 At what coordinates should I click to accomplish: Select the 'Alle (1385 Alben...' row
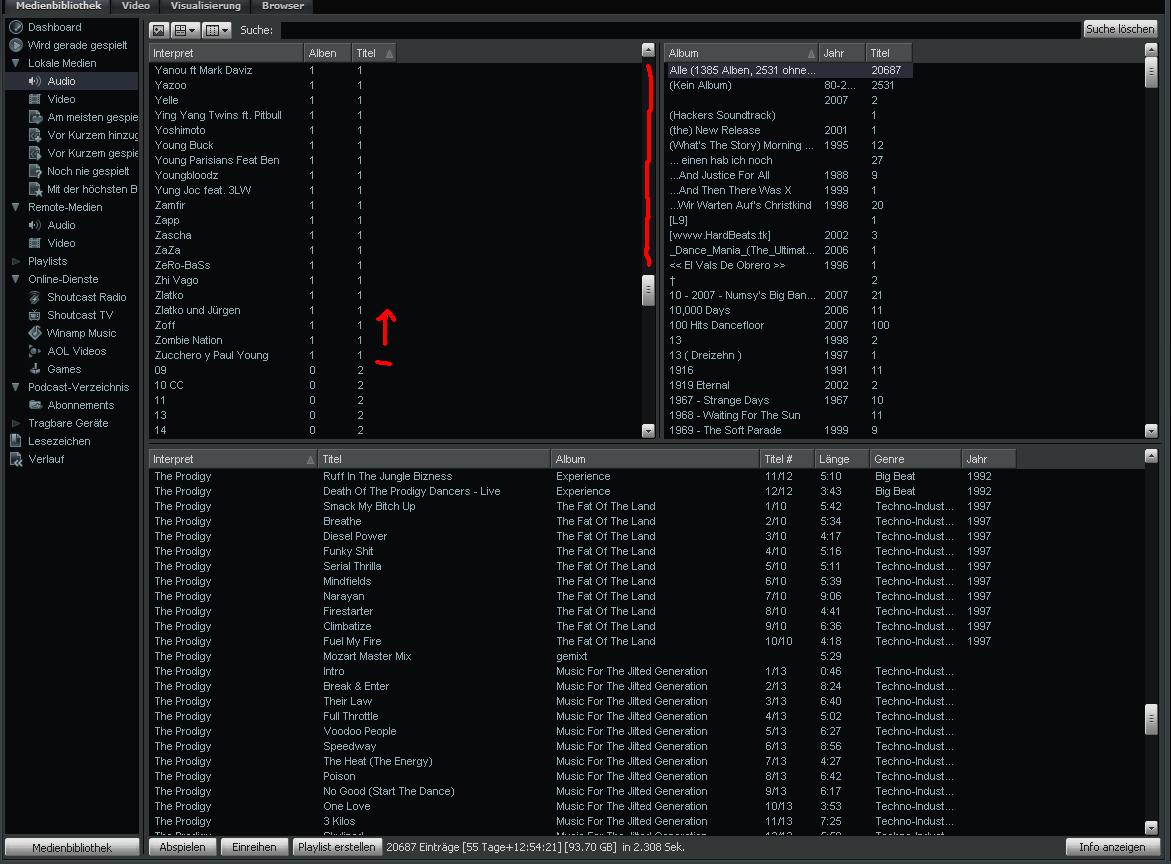coord(788,70)
